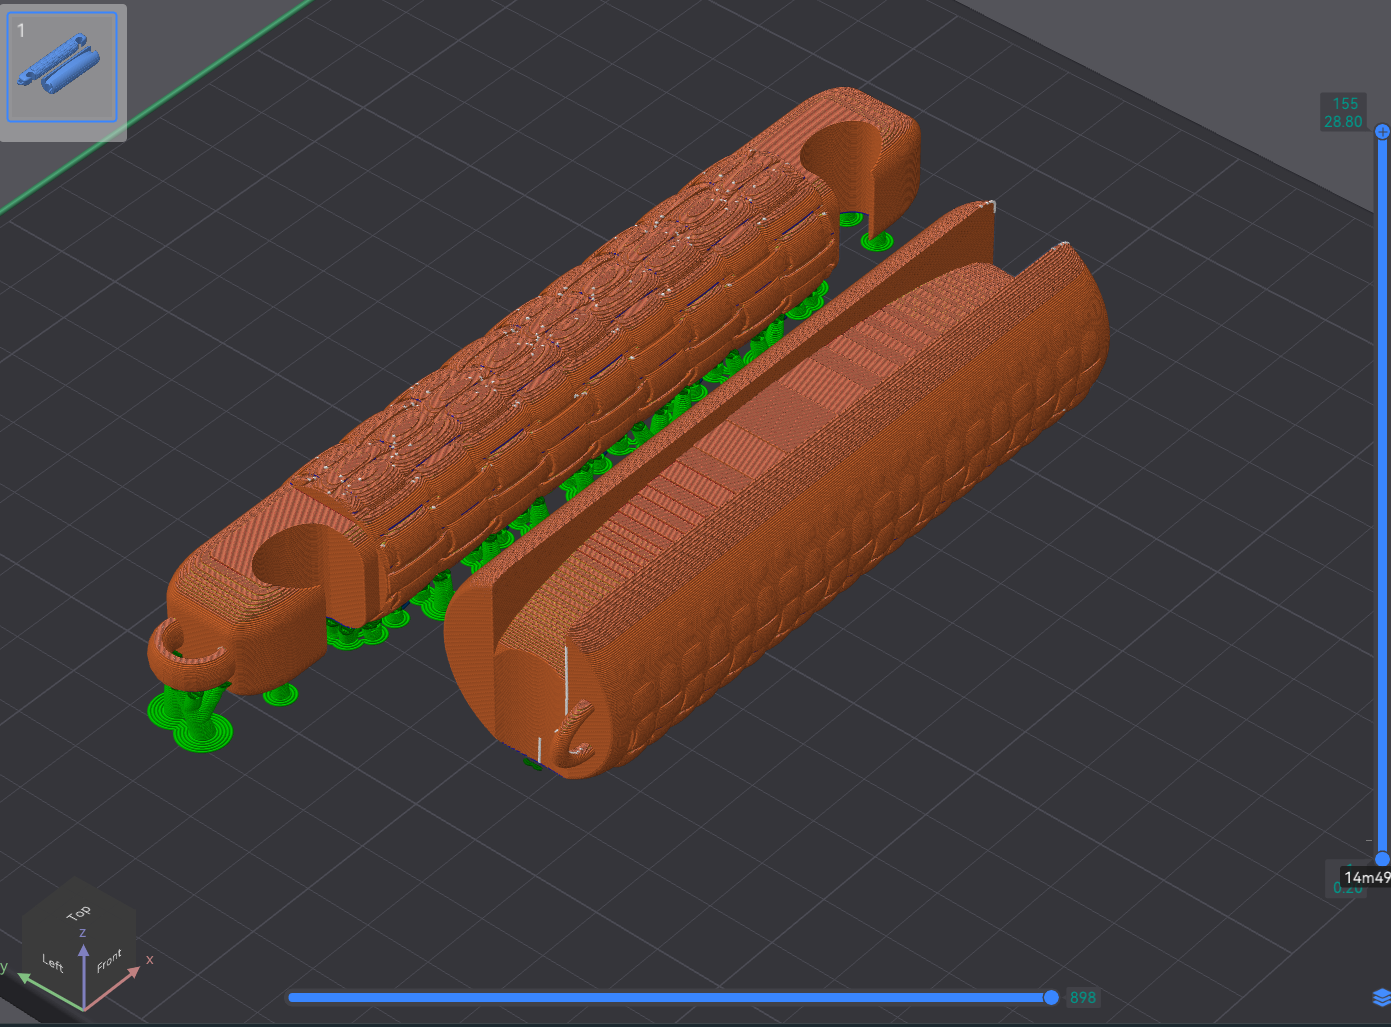Click the layers stack icon
This screenshot has width=1391, height=1027.
[1382, 997]
